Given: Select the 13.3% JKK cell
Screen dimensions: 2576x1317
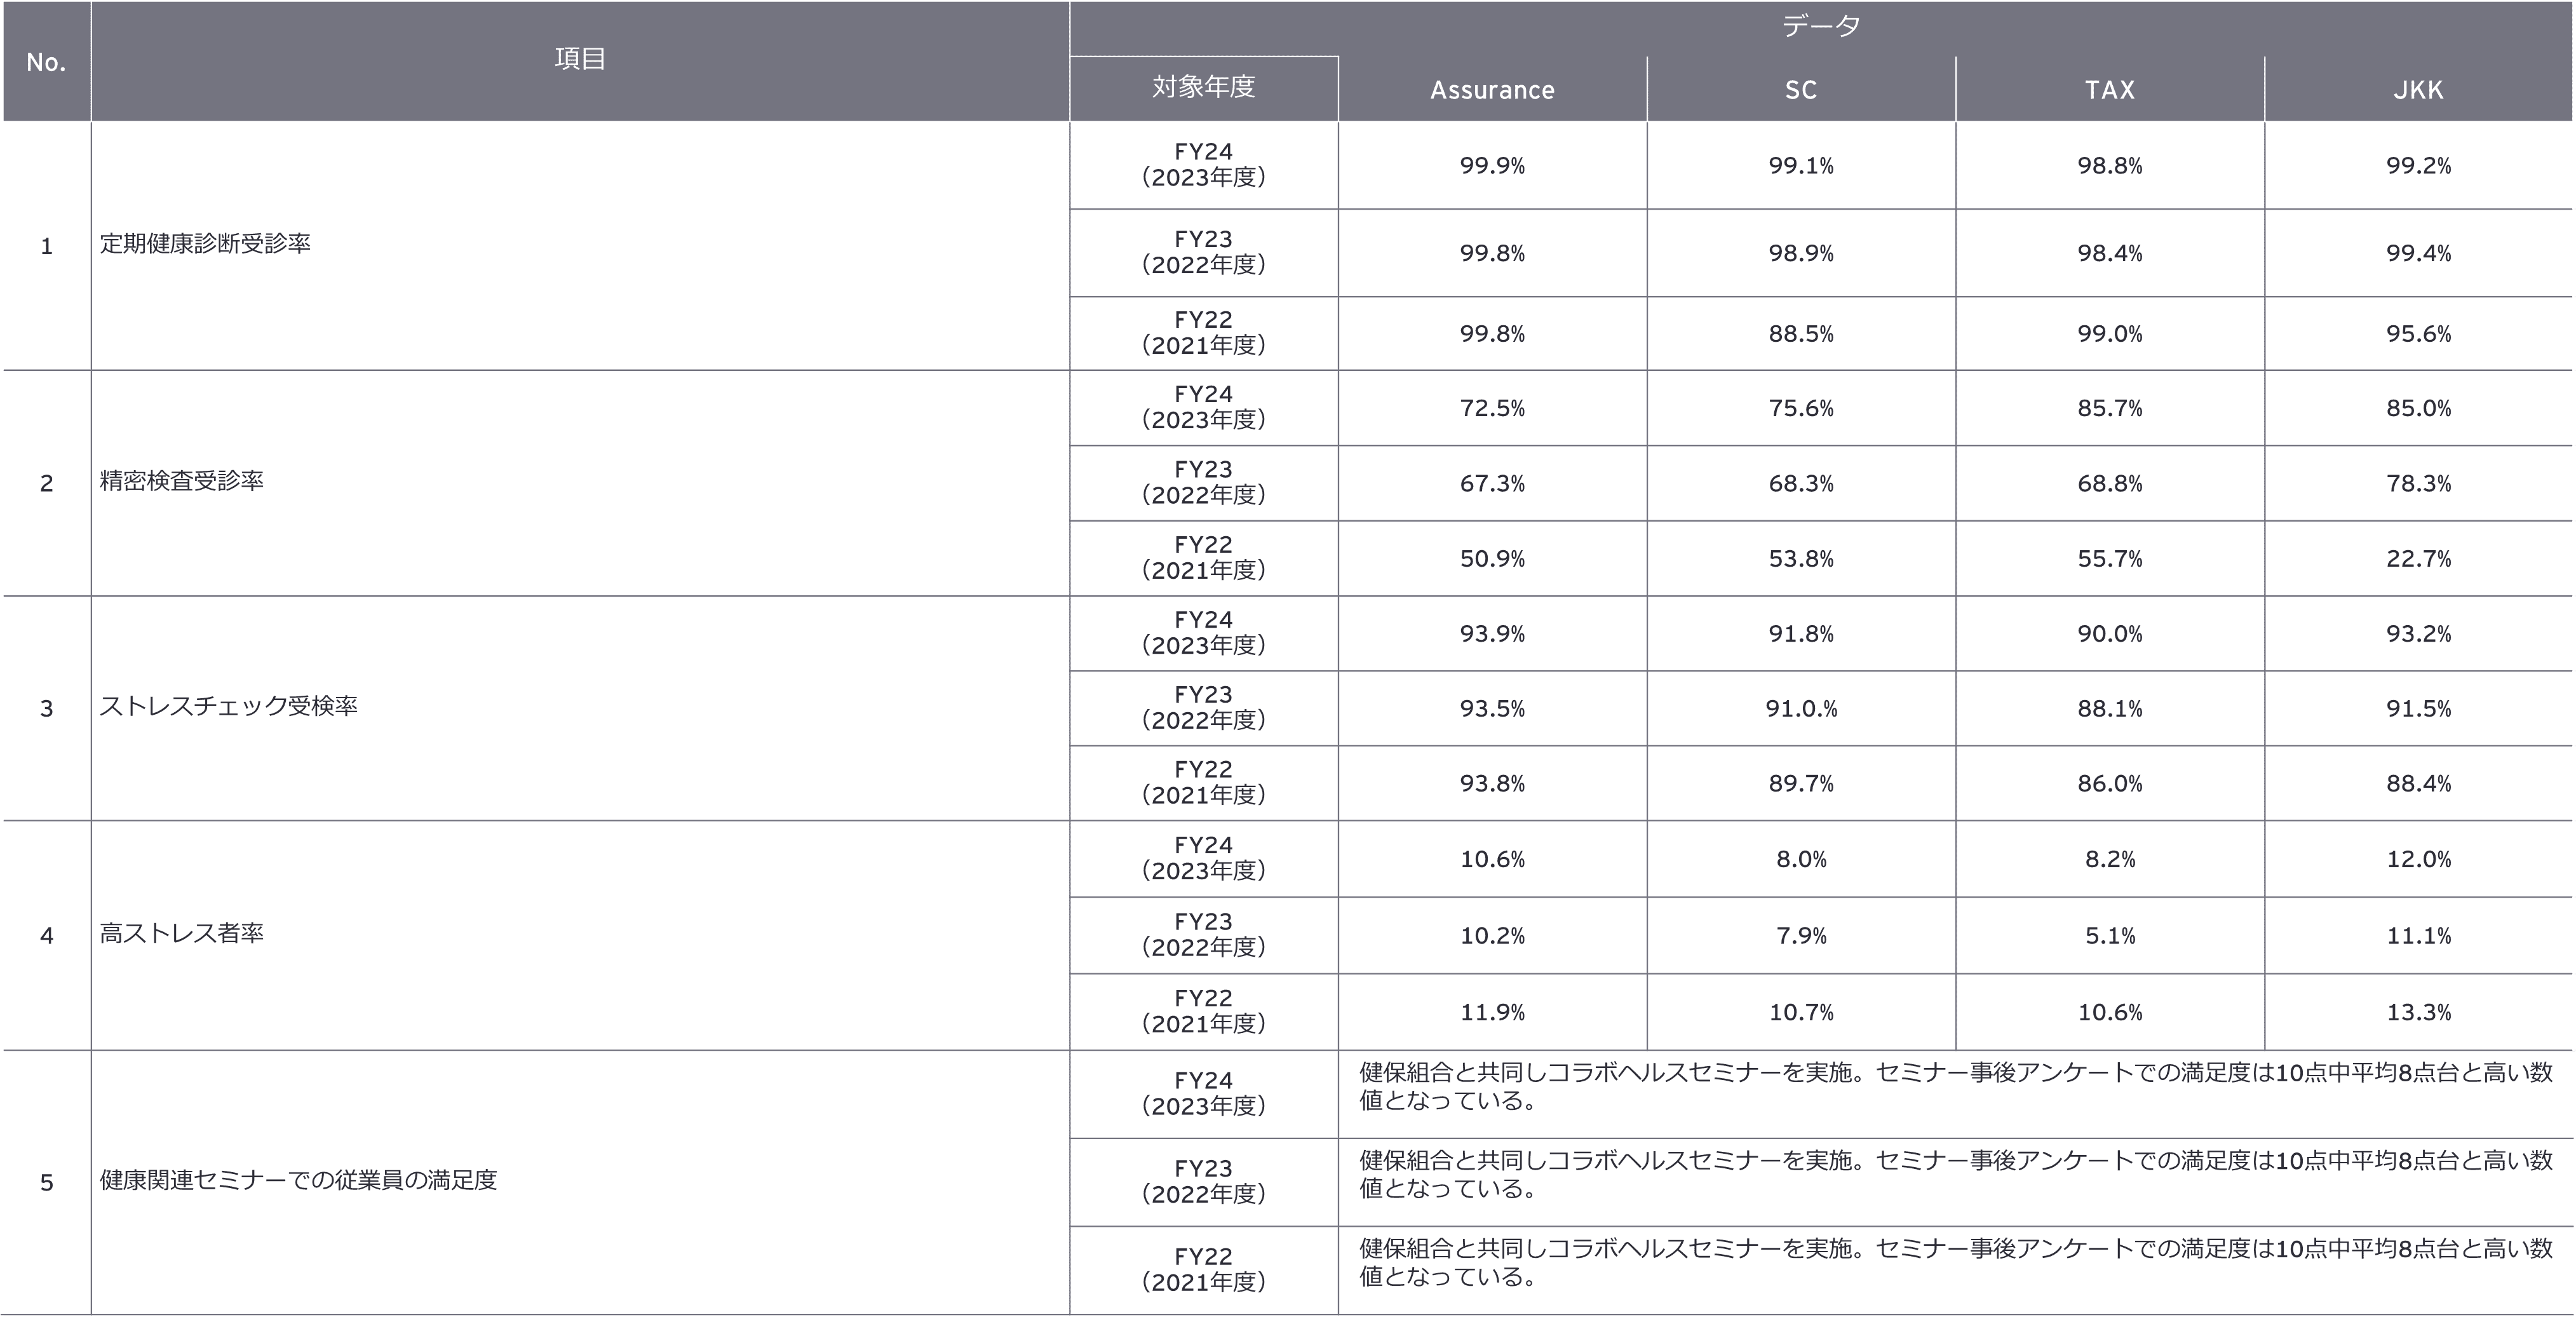Looking at the screenshot, I should 2418,1012.
